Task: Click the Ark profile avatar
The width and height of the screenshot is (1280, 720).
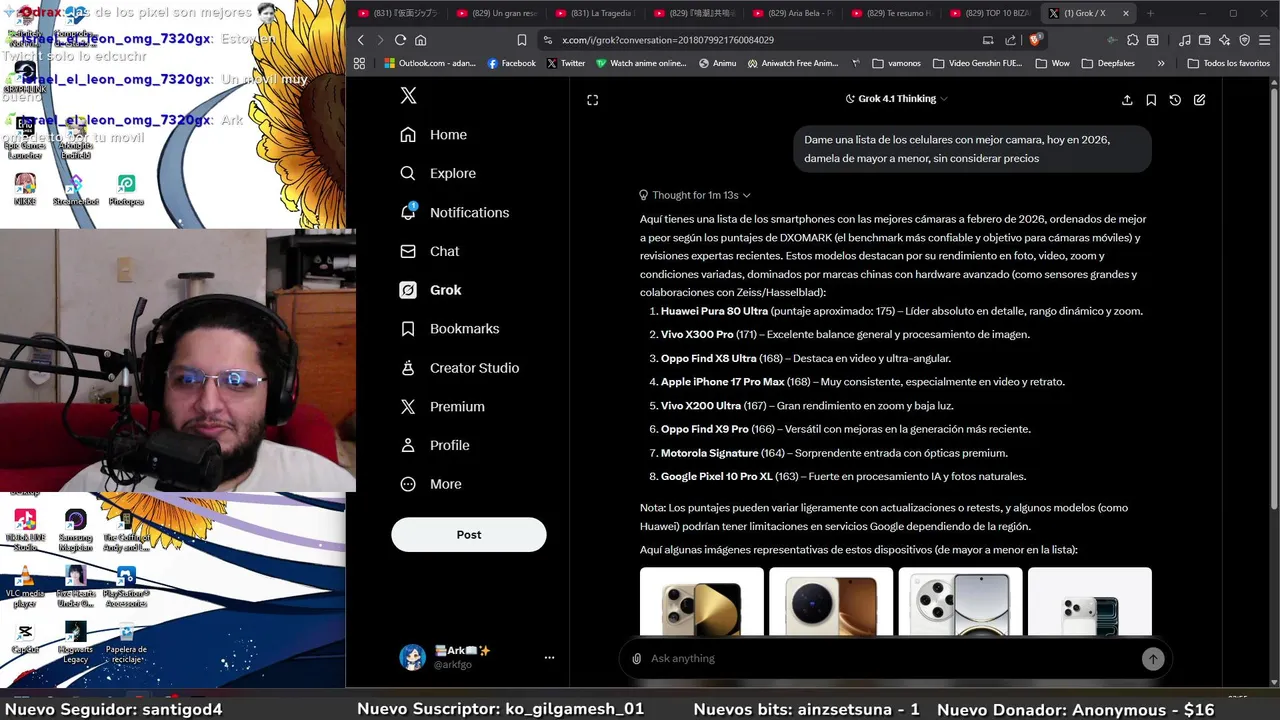Action: pos(412,657)
